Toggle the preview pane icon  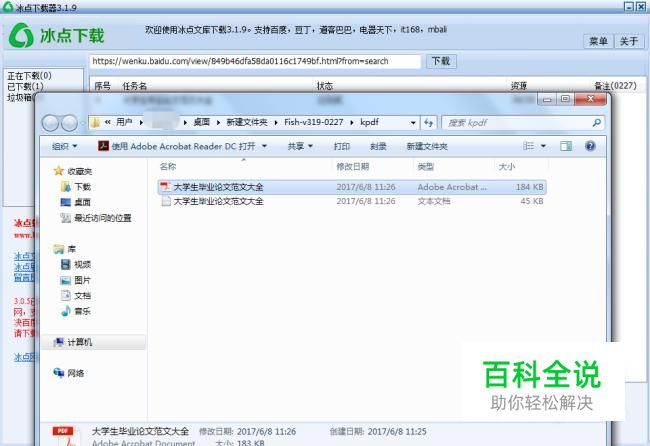coord(566,145)
